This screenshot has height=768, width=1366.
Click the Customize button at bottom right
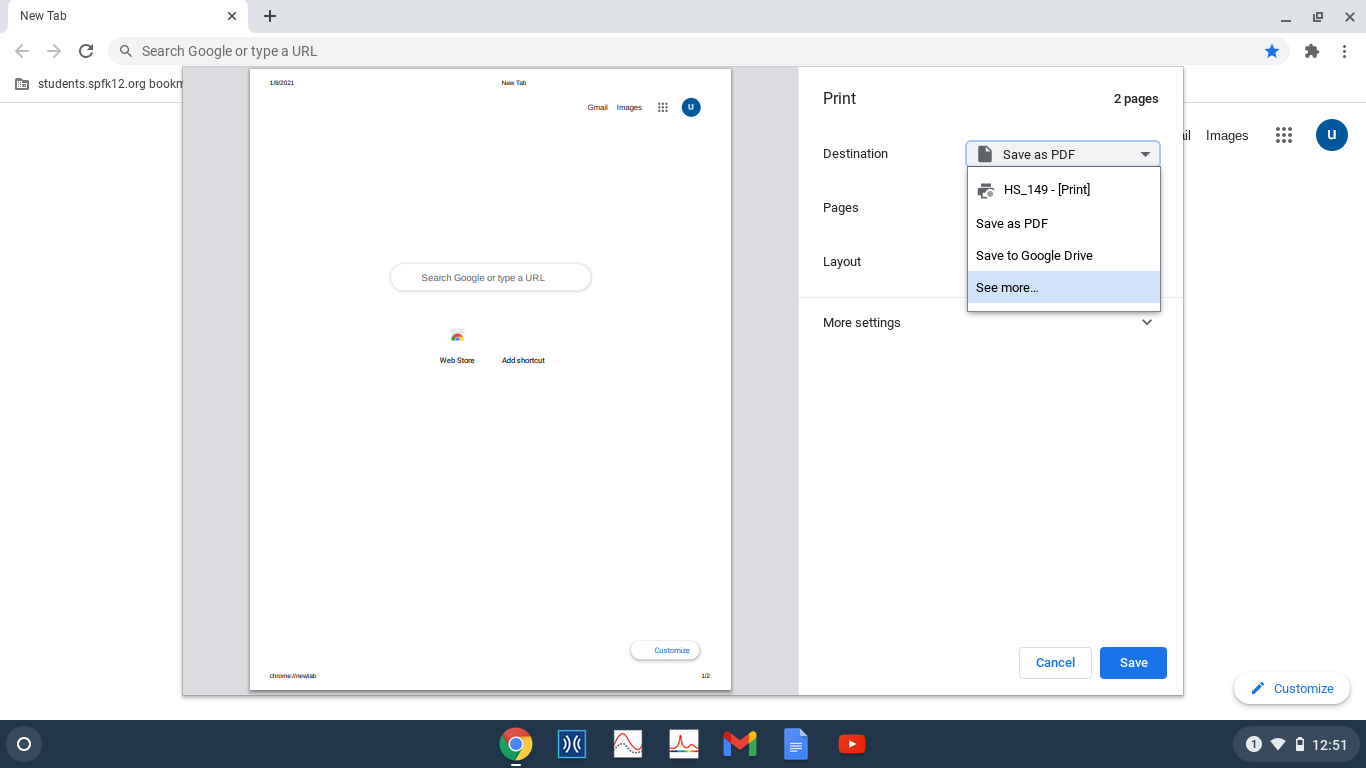pyautogui.click(x=1291, y=688)
